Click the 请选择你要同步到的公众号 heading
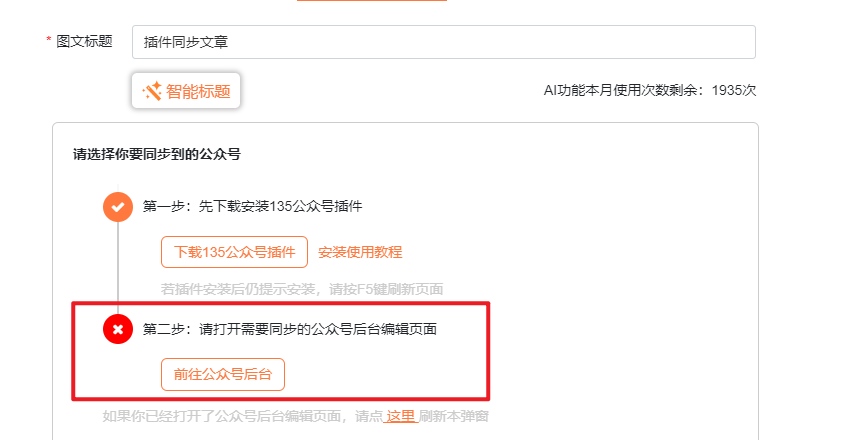 156,154
